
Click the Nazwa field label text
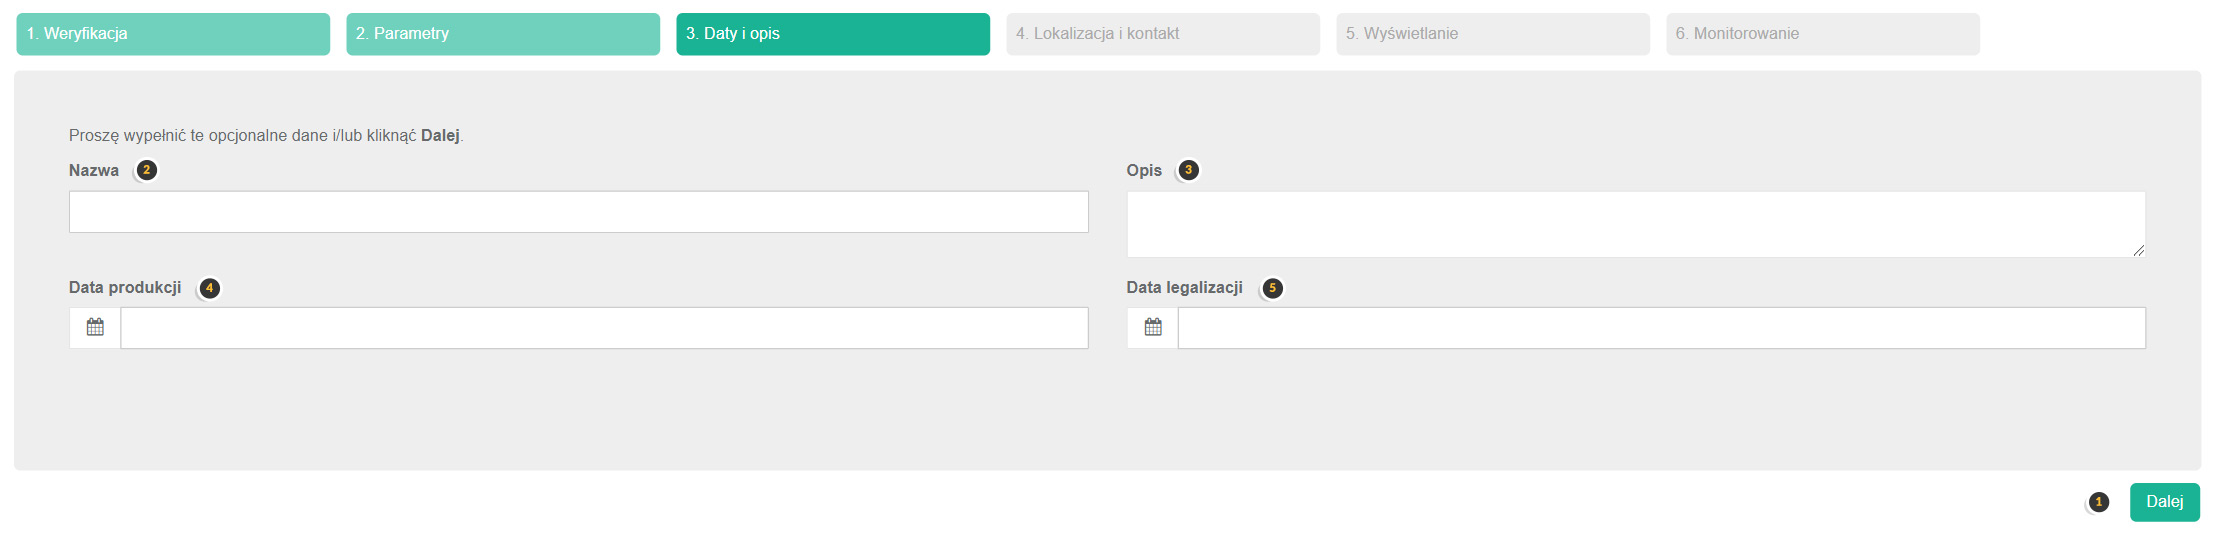[94, 170]
